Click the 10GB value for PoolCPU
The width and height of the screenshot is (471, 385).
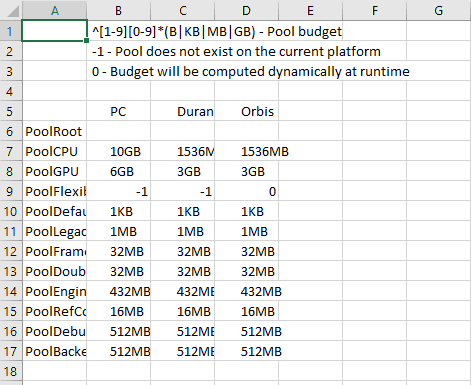click(x=118, y=151)
